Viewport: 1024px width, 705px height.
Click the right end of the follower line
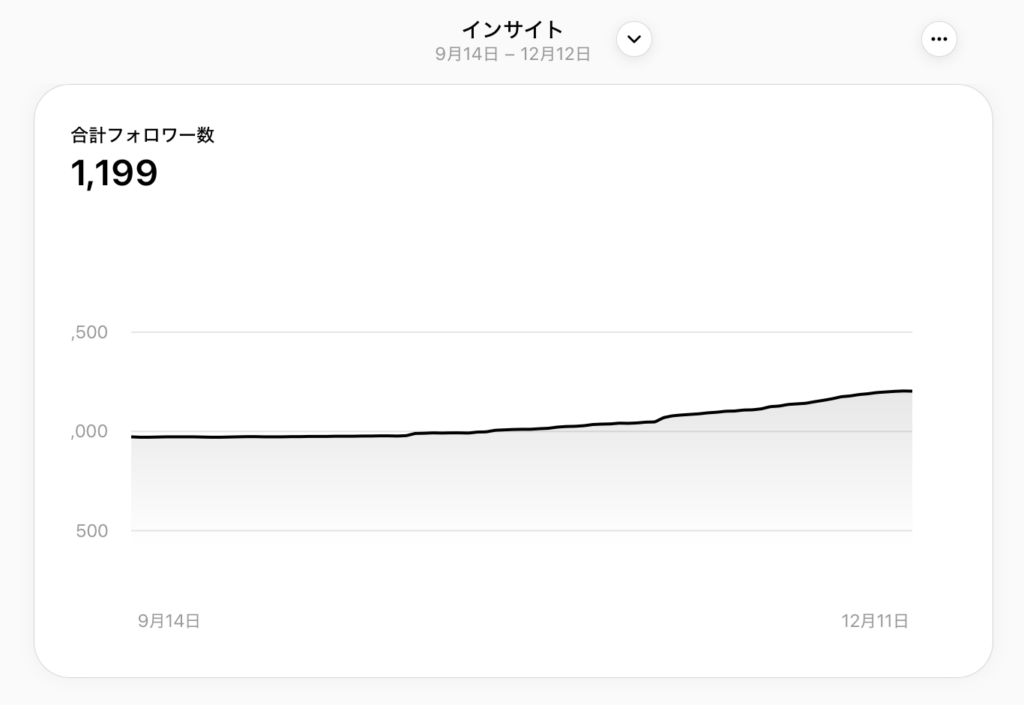[909, 391]
